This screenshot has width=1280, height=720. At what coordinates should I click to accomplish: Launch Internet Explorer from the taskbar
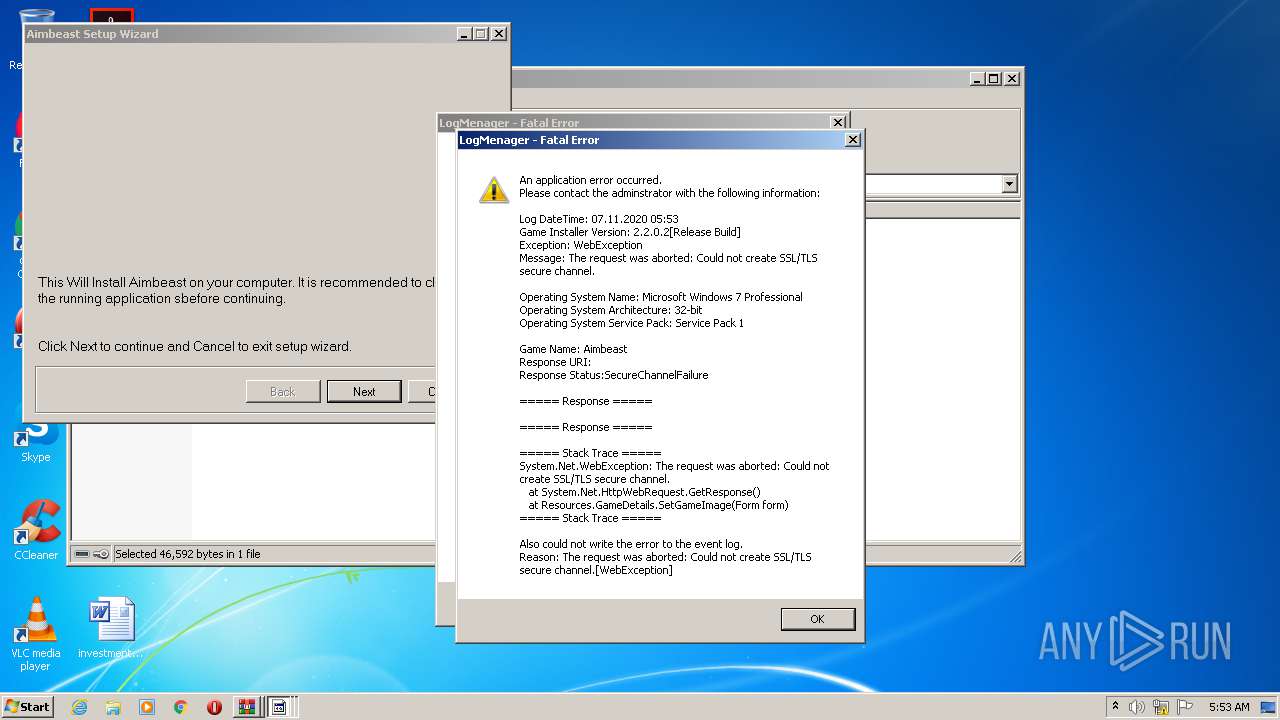coord(79,707)
